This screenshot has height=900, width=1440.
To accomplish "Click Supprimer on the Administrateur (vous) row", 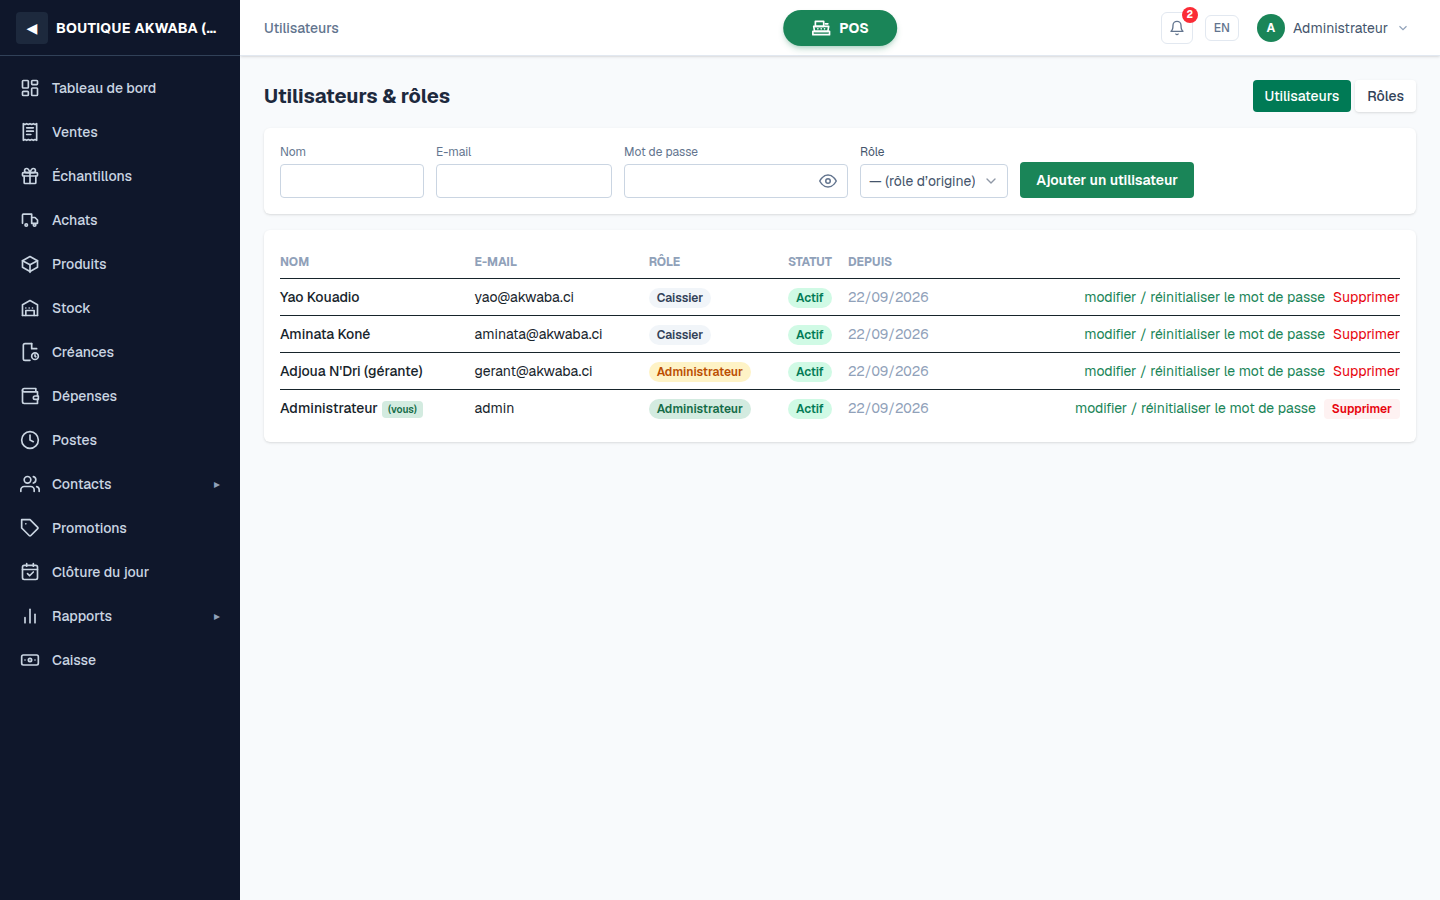I will (x=1361, y=409).
